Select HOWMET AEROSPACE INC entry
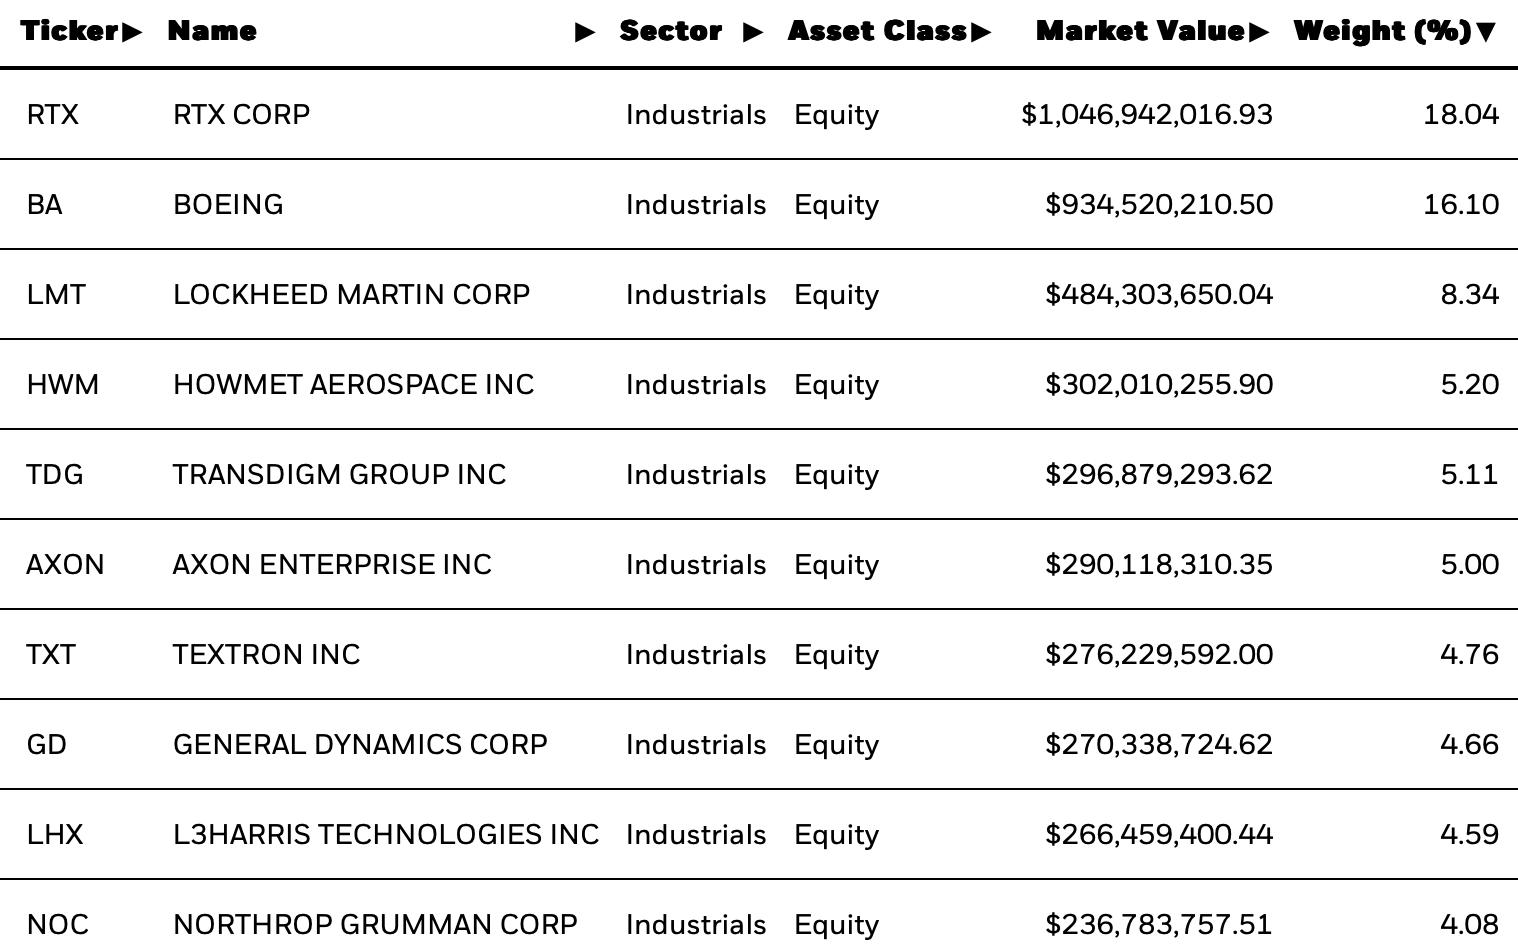 point(354,385)
